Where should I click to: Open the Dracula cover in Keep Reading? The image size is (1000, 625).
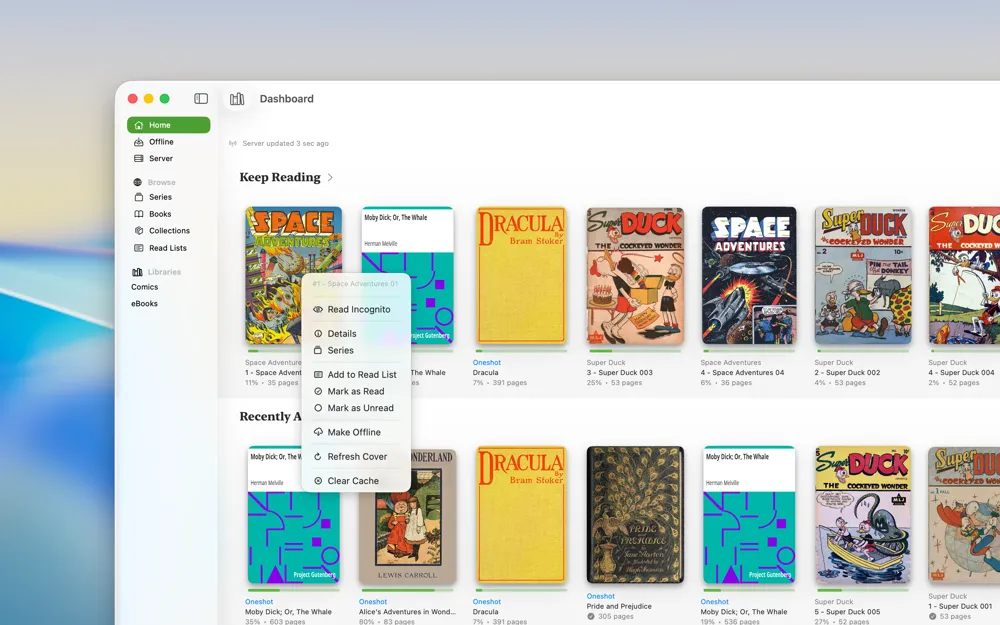tap(522, 276)
